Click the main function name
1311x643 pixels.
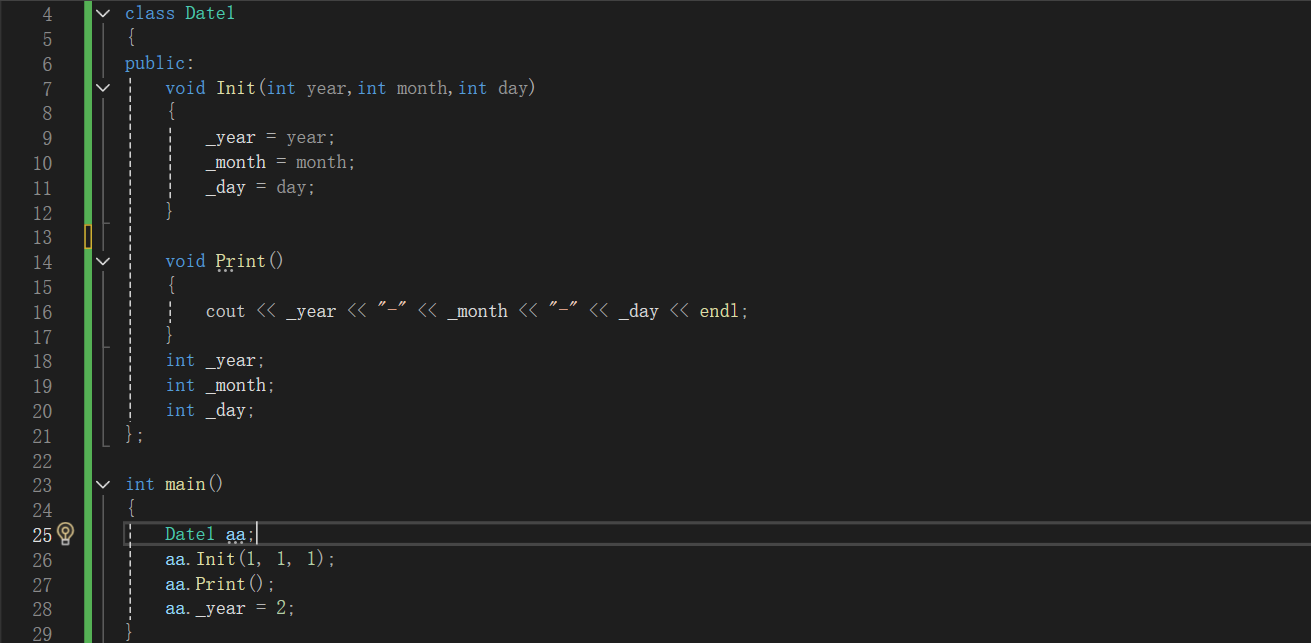tap(185, 484)
